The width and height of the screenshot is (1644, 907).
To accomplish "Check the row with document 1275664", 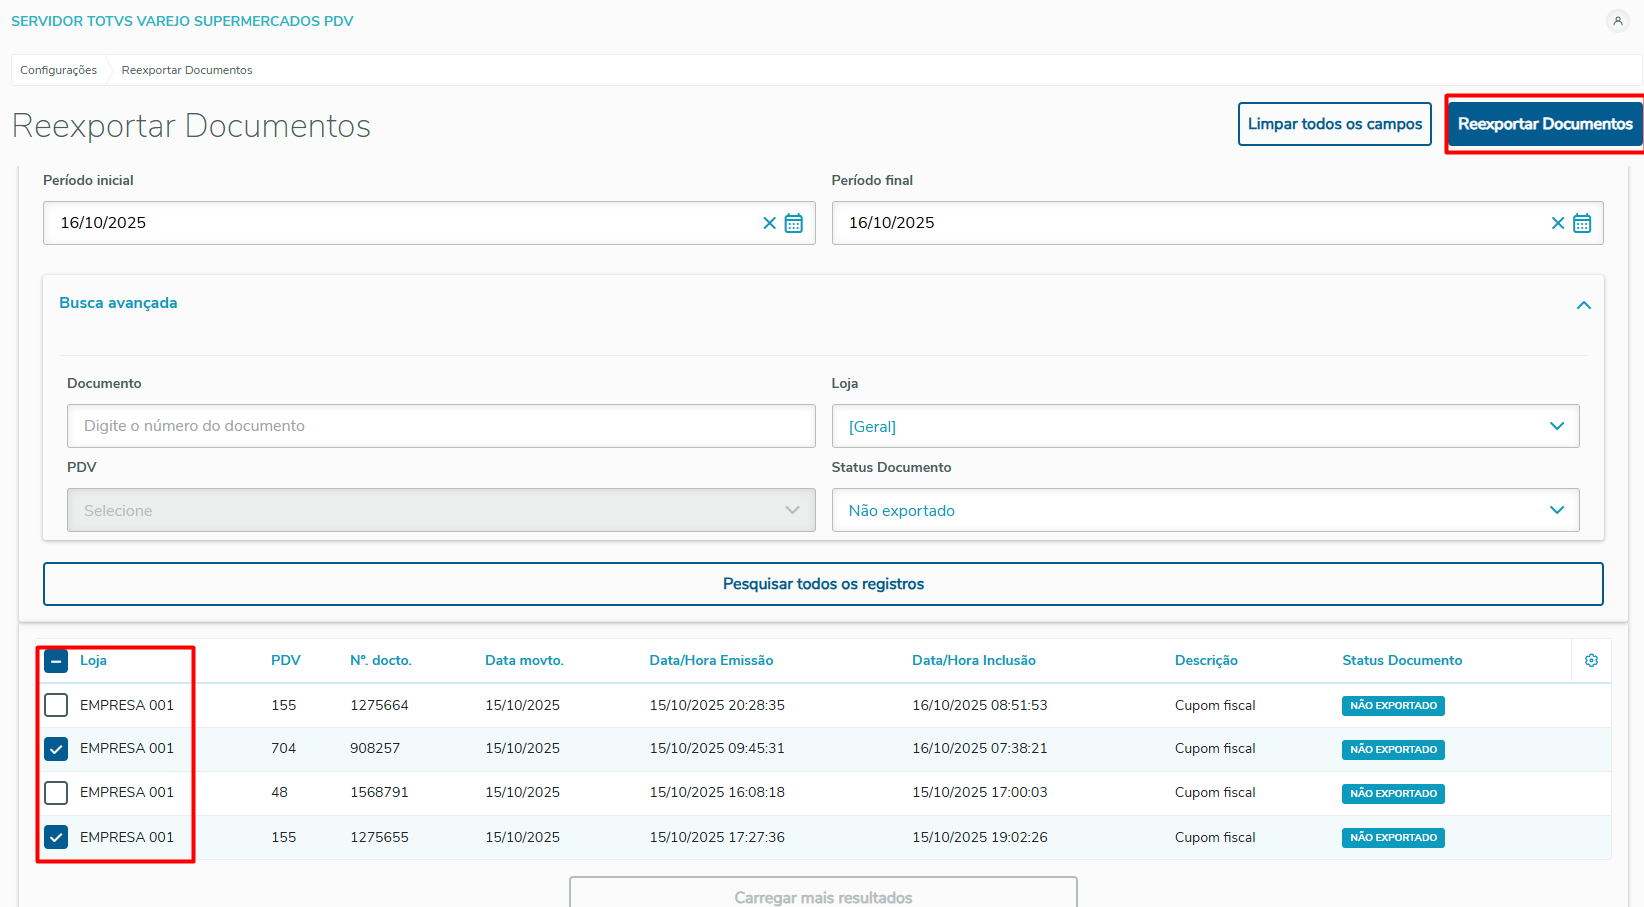I will tap(56, 705).
